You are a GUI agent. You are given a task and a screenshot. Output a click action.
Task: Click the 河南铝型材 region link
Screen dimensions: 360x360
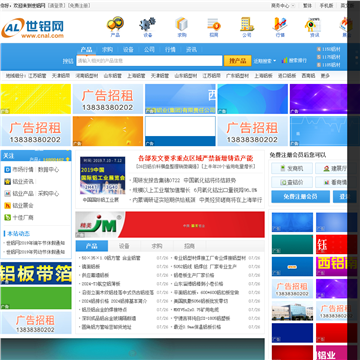coord(87,76)
